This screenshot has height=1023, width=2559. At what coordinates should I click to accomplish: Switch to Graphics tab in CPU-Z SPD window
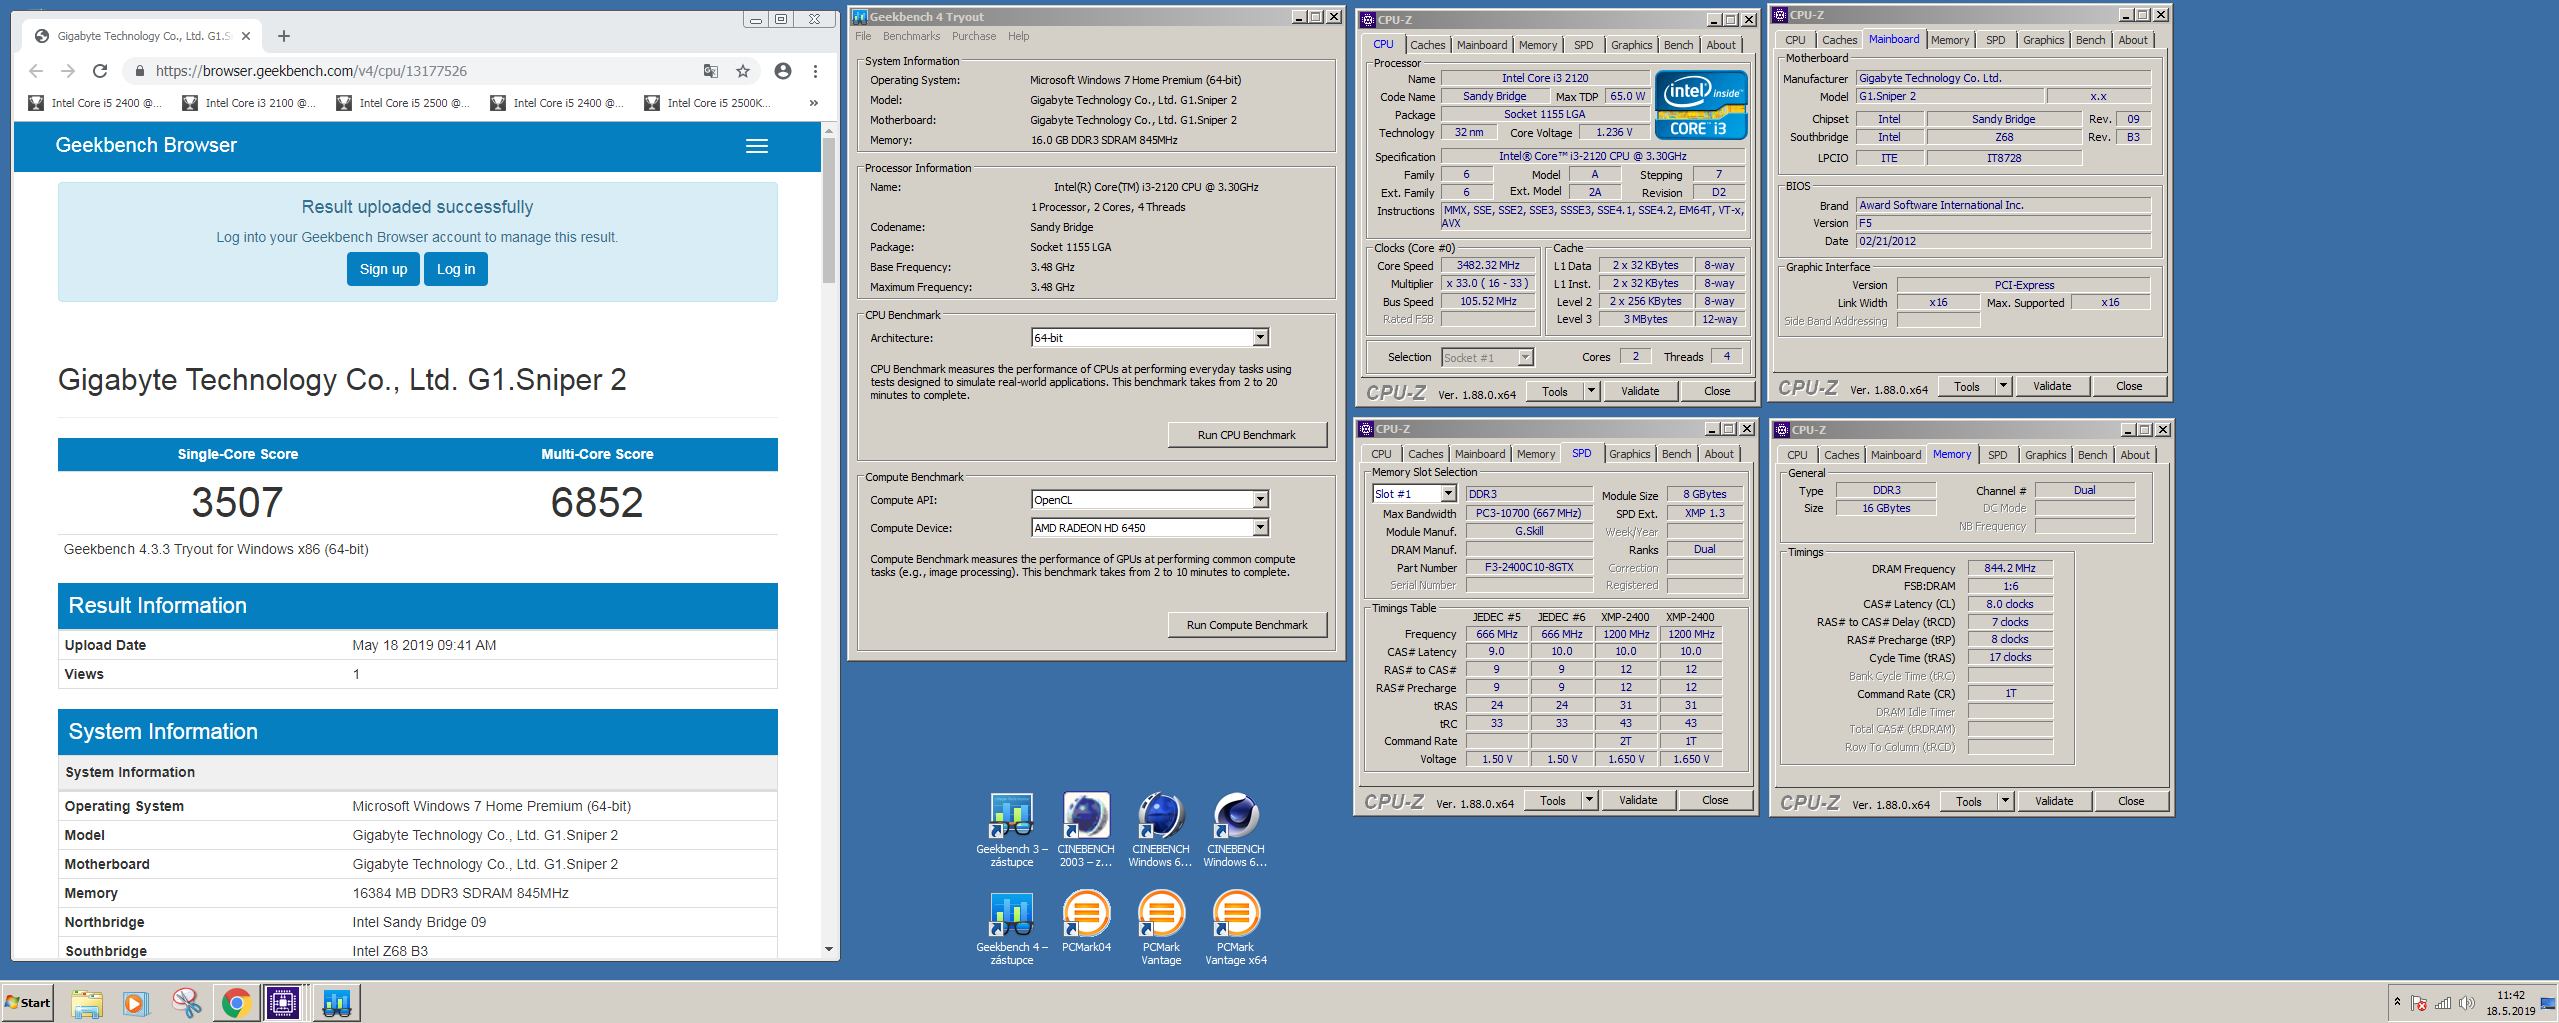(x=1629, y=454)
